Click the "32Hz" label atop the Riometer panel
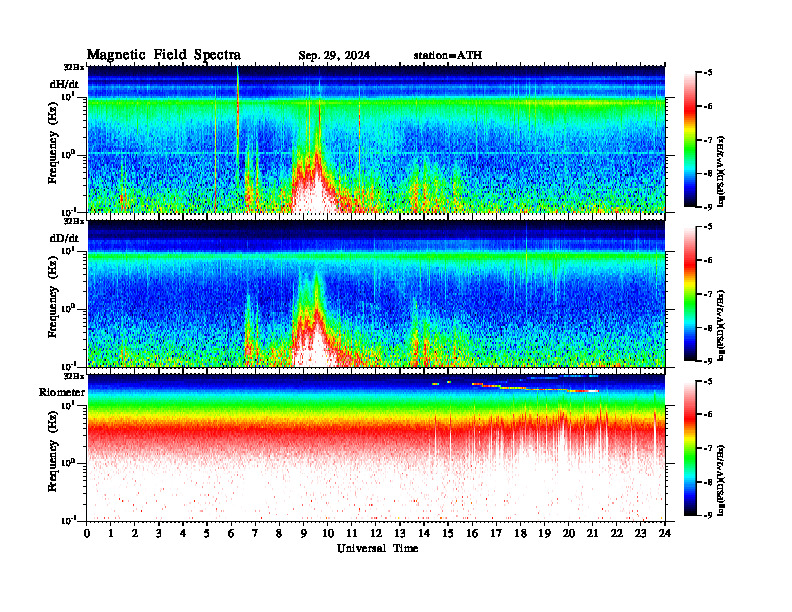Screen dimensions: 792x612 [x=74, y=376]
